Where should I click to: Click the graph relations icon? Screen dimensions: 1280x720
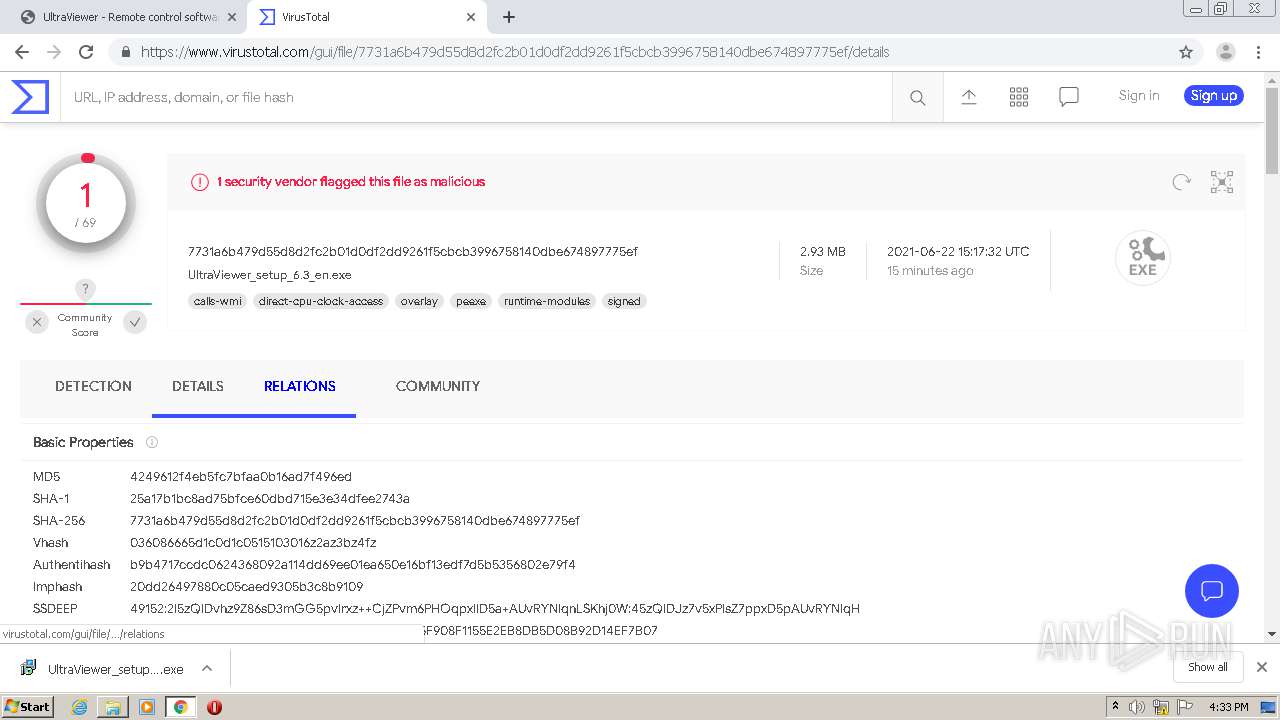[1222, 182]
